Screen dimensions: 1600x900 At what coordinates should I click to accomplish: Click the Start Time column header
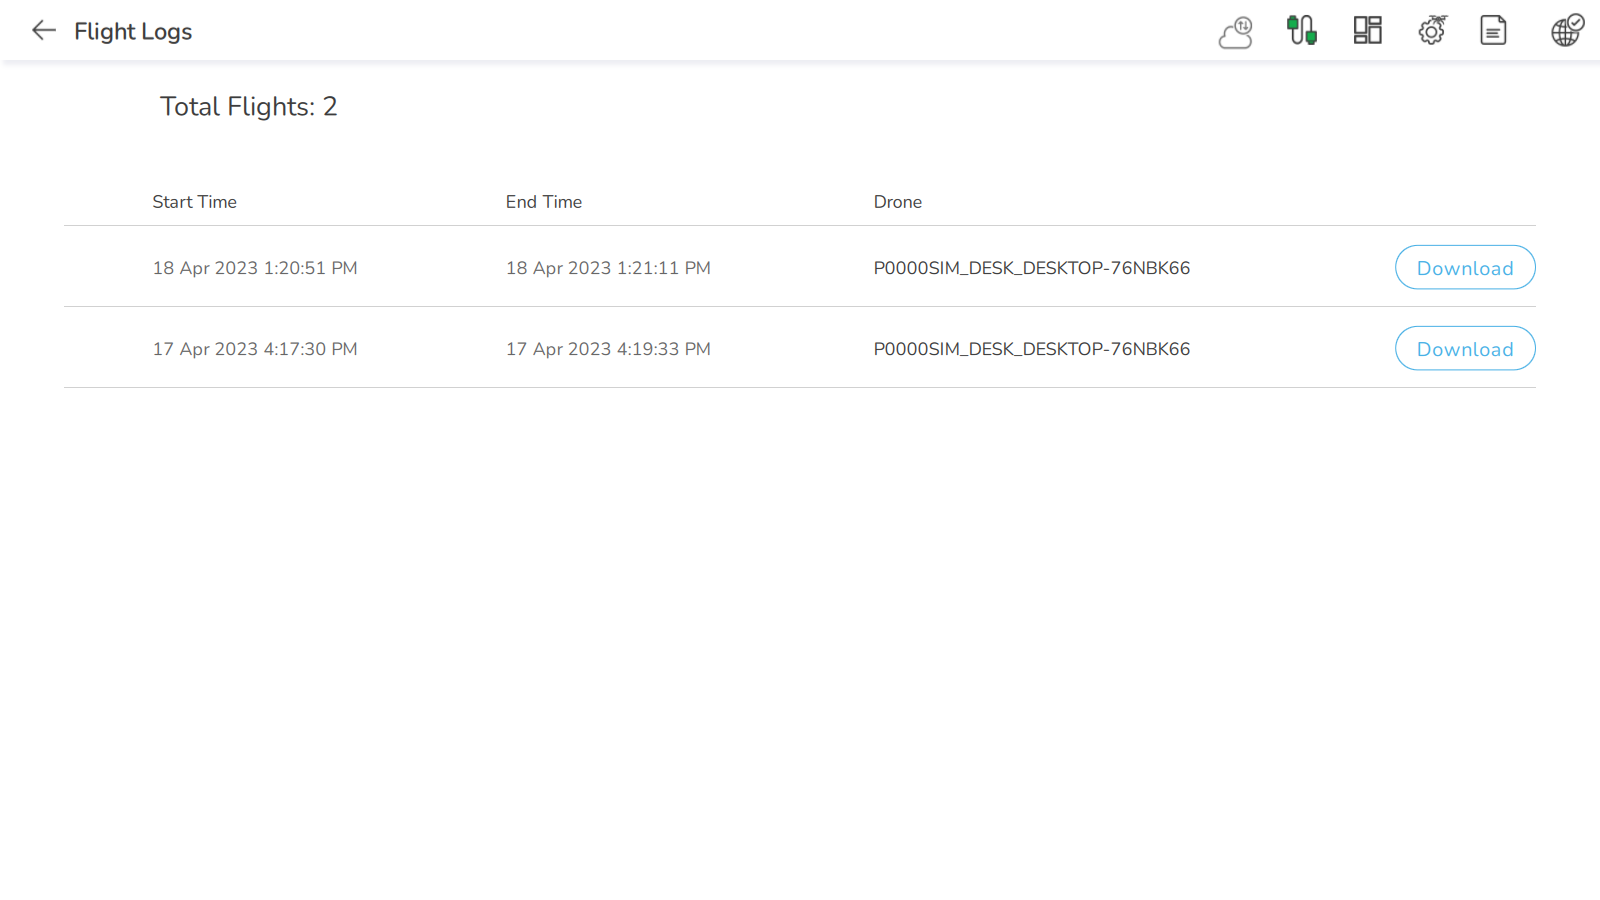pyautogui.click(x=194, y=202)
